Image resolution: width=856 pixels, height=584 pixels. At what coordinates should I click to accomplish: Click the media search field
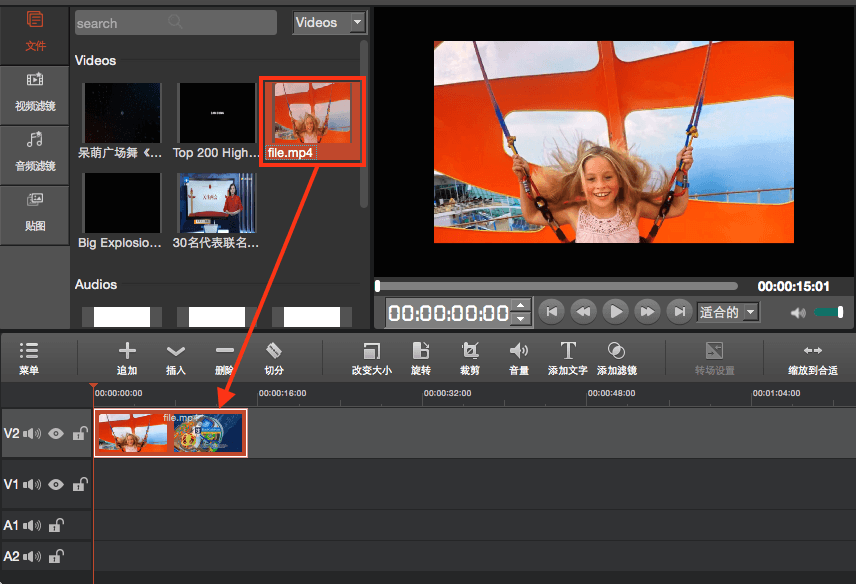(175, 23)
